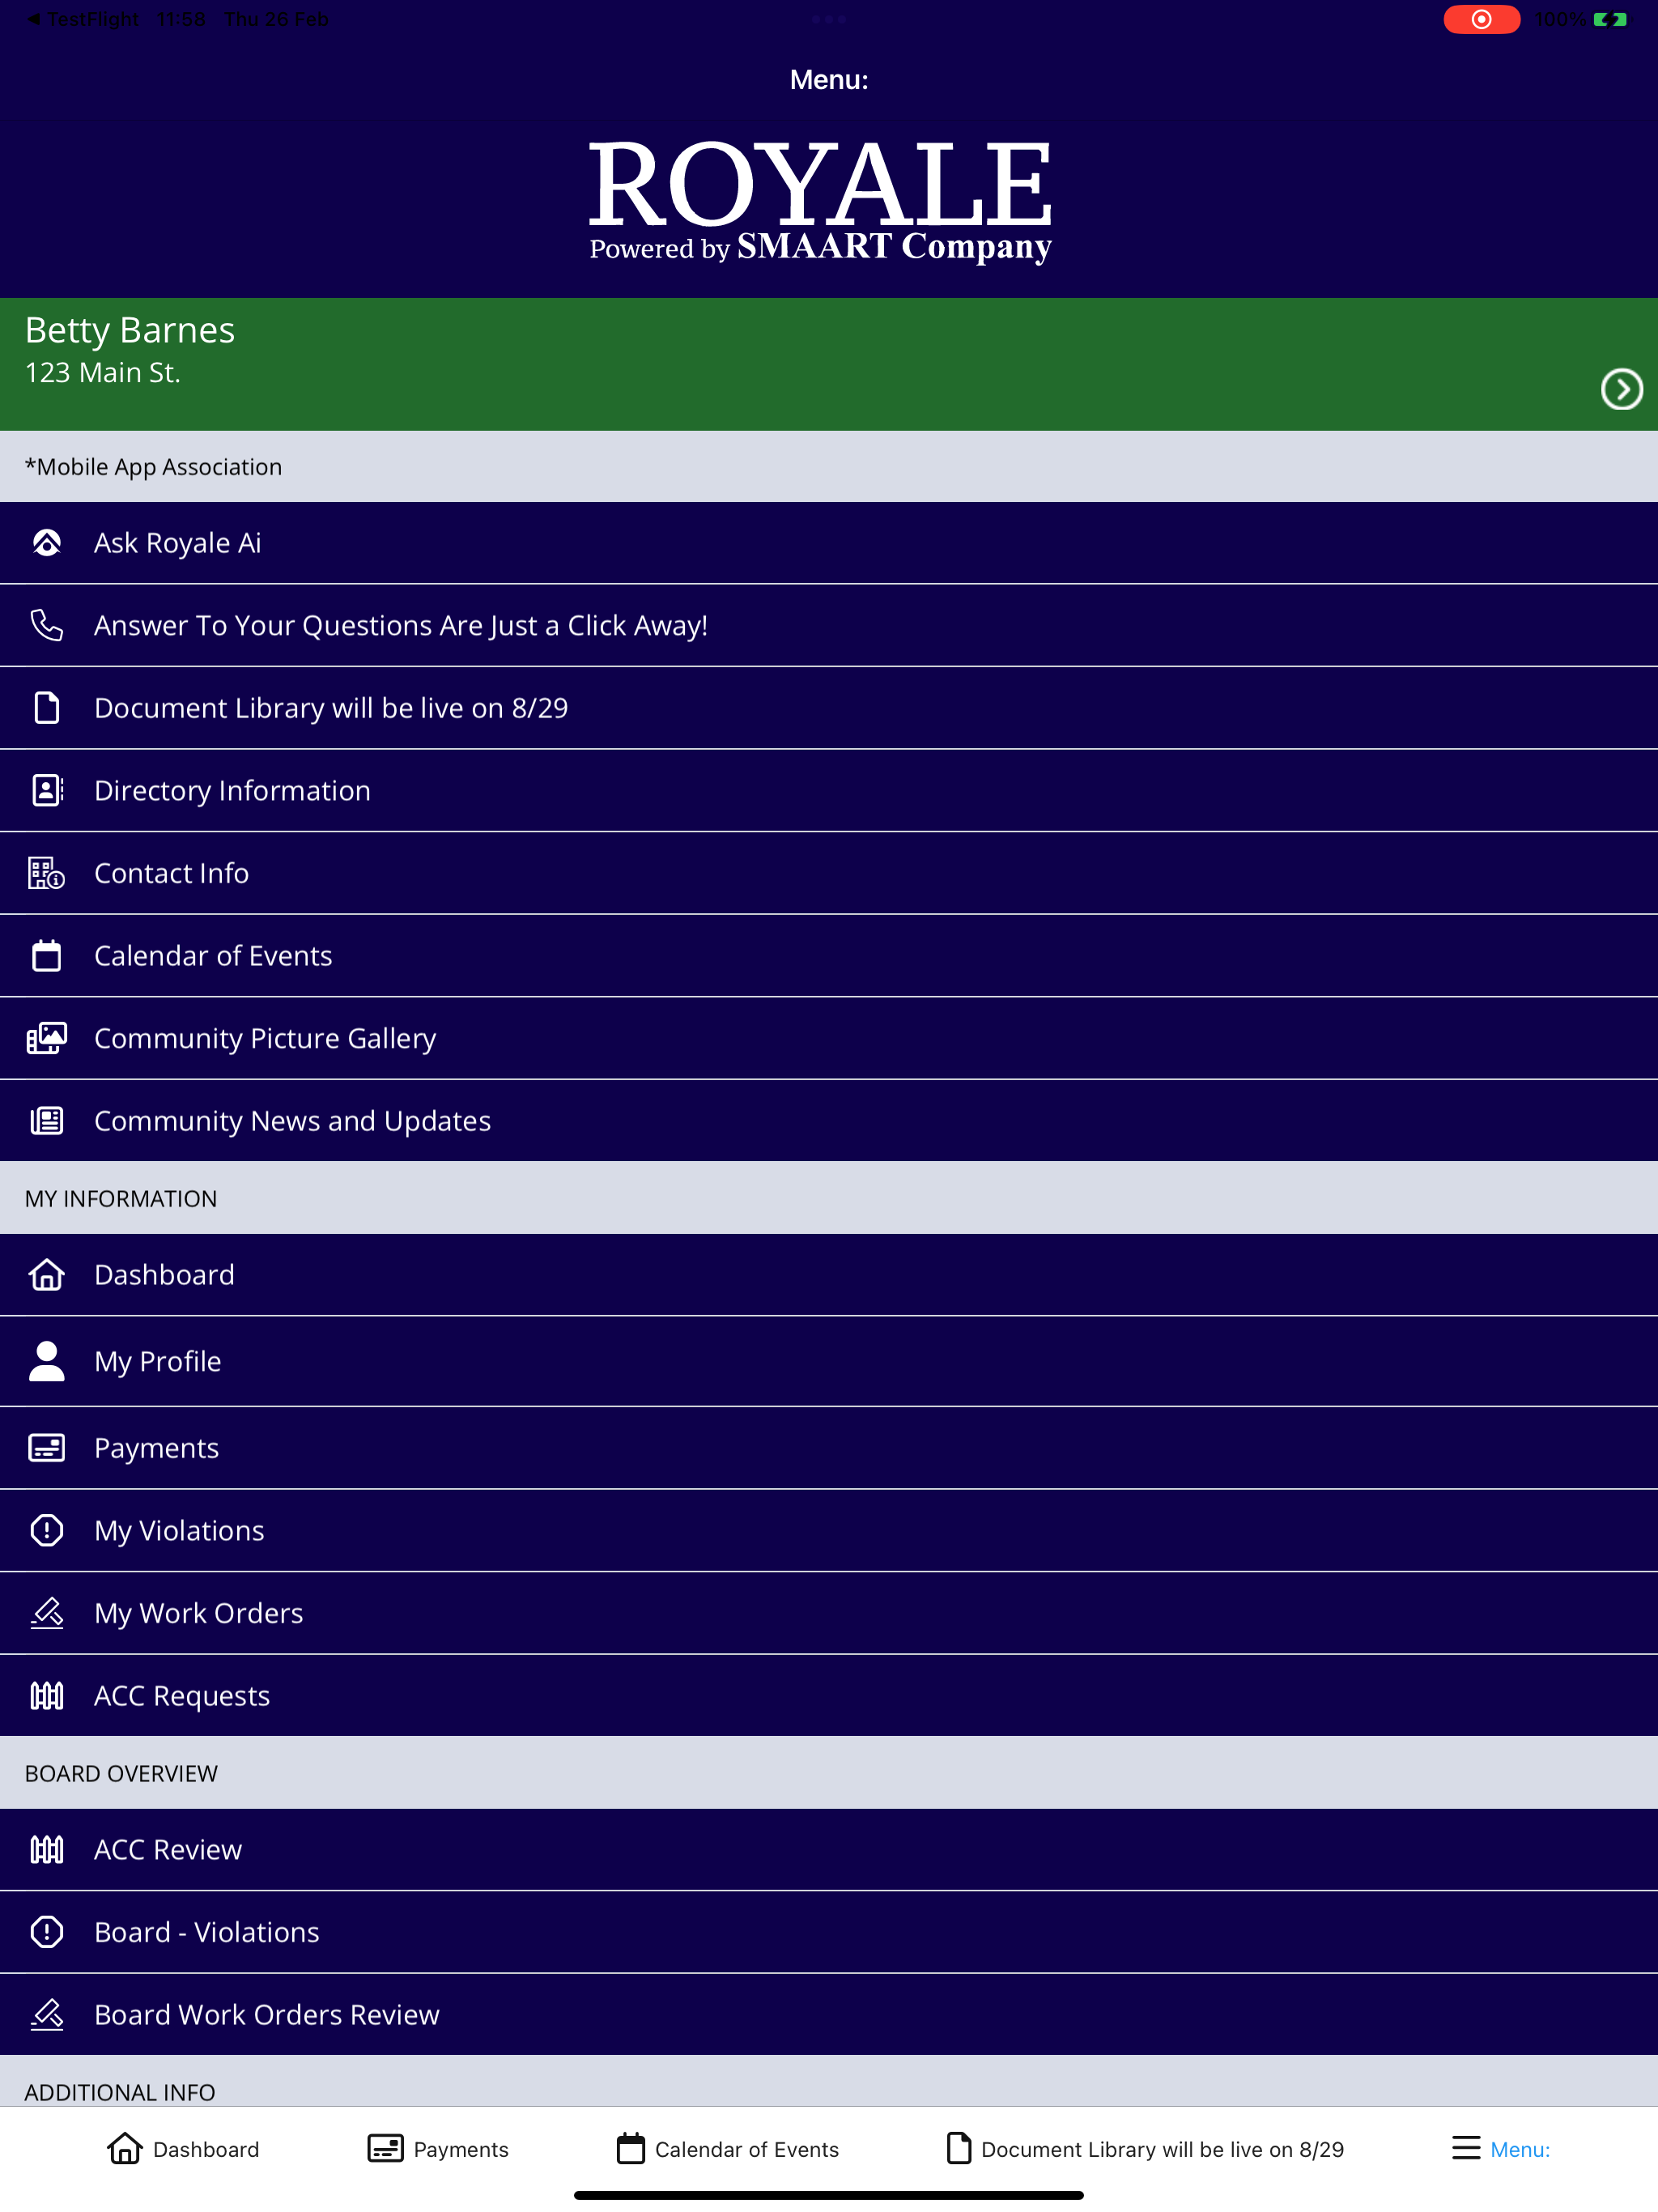
Task: Tap the Directory Information contact-card icon
Action: click(x=47, y=790)
